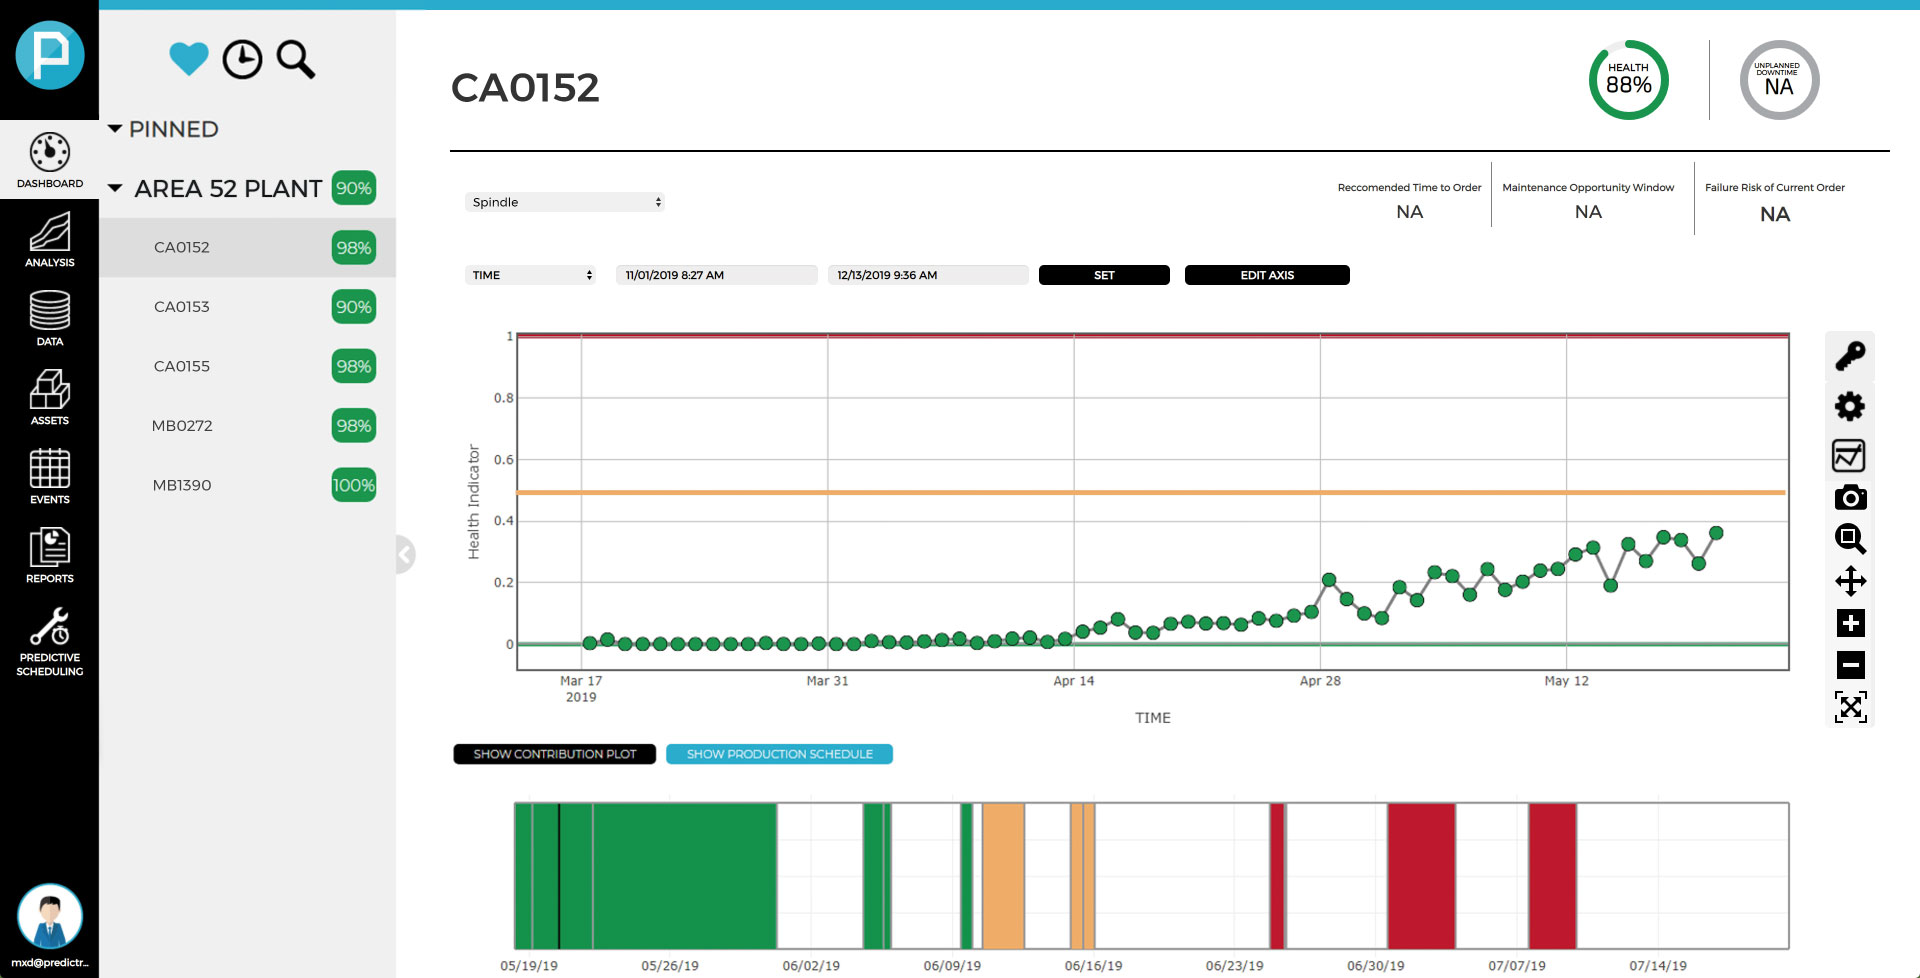Click the favorites heart icon
This screenshot has width=1920, height=978.
coord(188,59)
